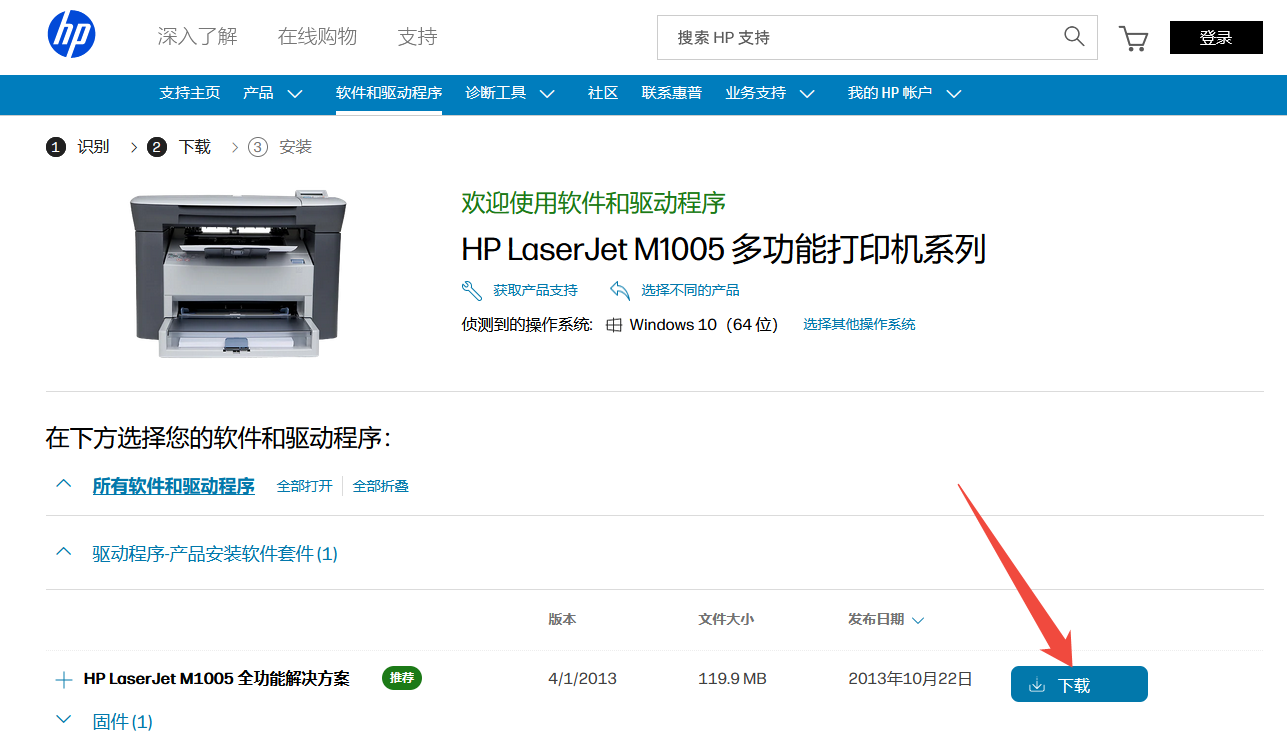Expand the 固件 (1) chevron
Image resolution: width=1287 pixels, height=748 pixels.
[x=64, y=719]
